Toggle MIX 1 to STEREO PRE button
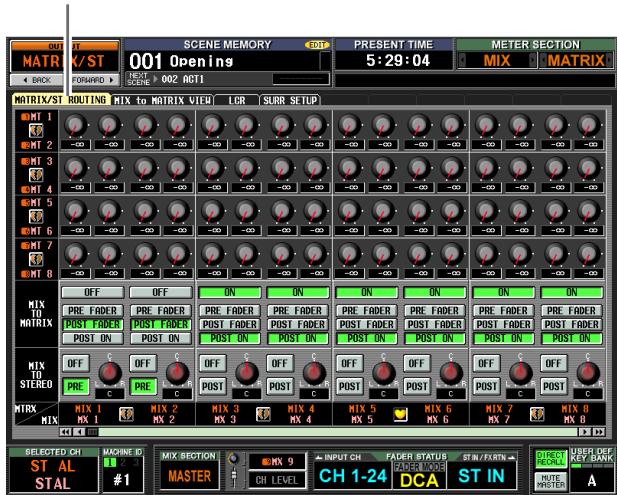The image size is (617, 495). (x=76, y=386)
